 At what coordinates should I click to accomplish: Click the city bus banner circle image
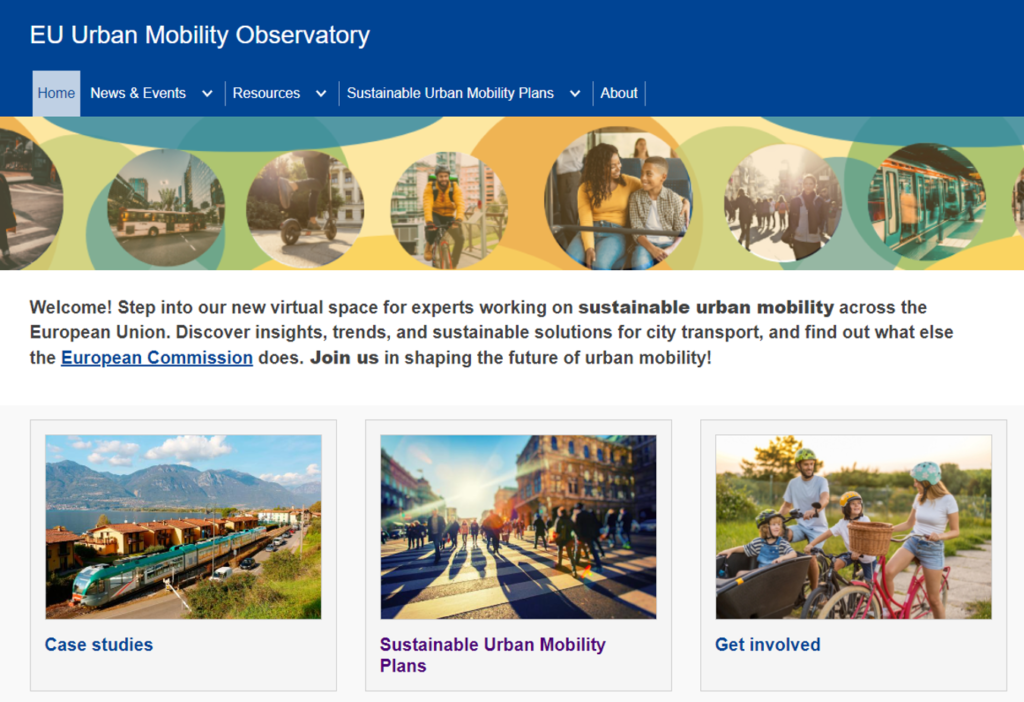point(166,208)
